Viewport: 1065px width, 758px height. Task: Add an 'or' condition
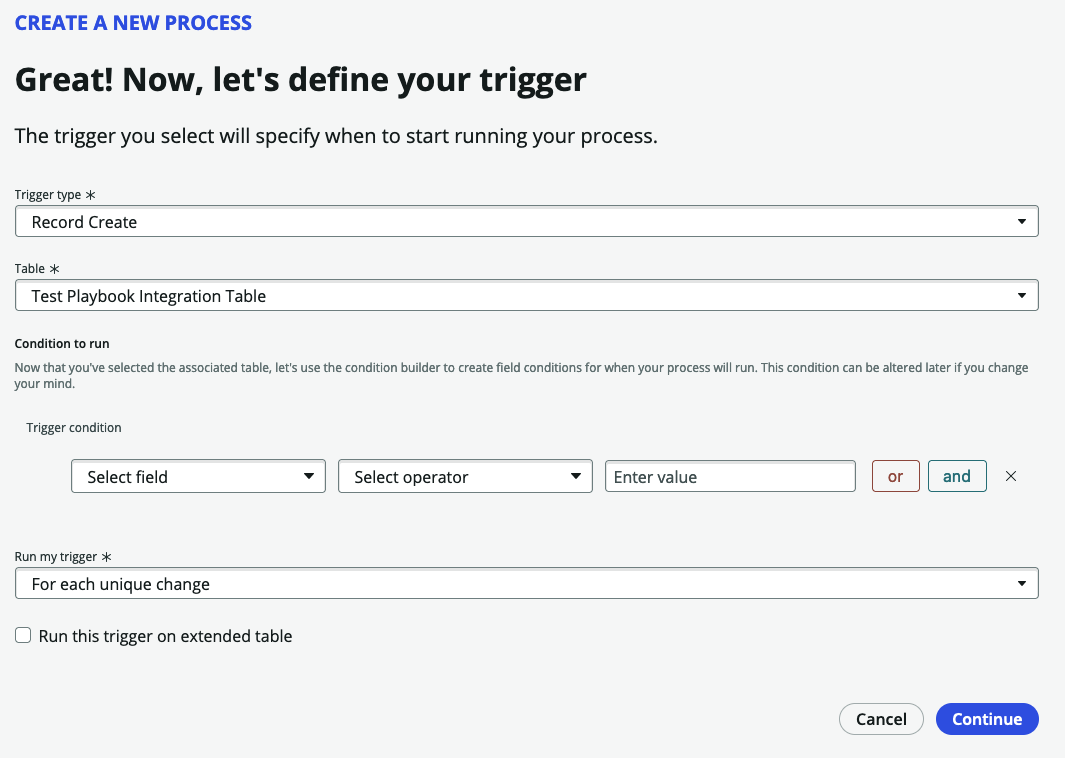pyautogui.click(x=895, y=477)
